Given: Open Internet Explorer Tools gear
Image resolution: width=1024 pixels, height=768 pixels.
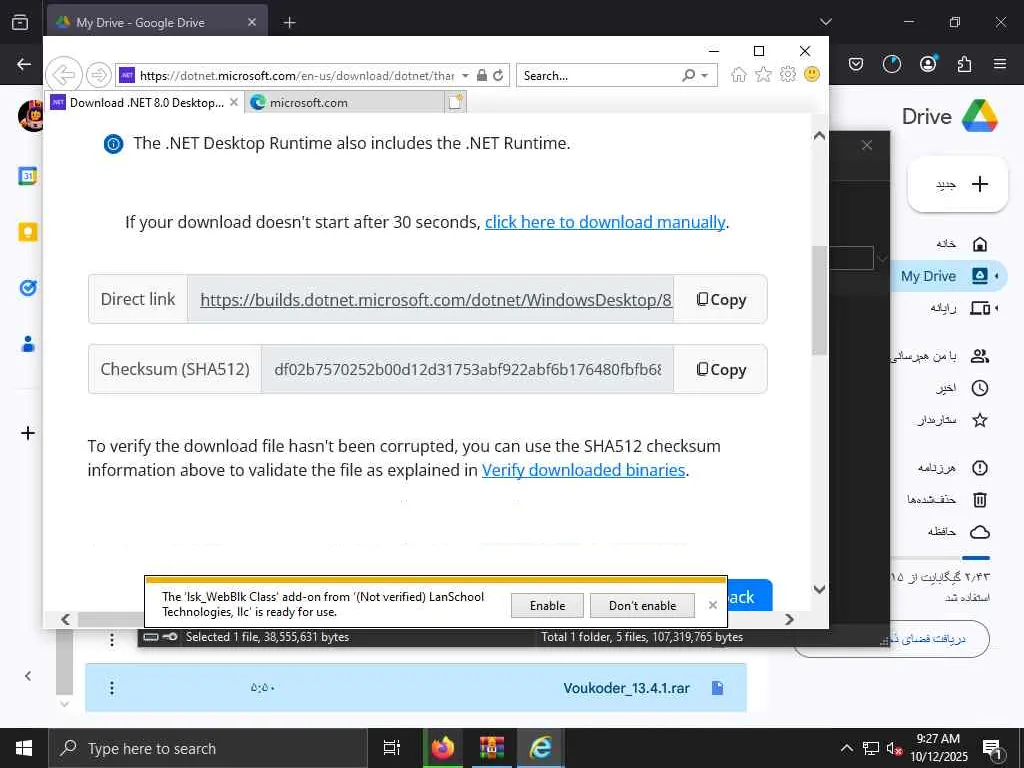Looking at the screenshot, I should (x=788, y=74).
